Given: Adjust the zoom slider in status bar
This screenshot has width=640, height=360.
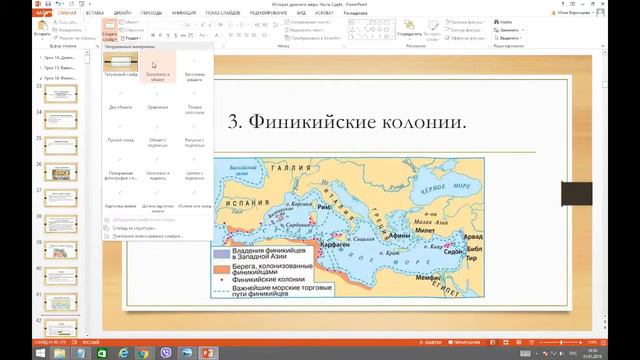Looking at the screenshot, I should pos(561,342).
